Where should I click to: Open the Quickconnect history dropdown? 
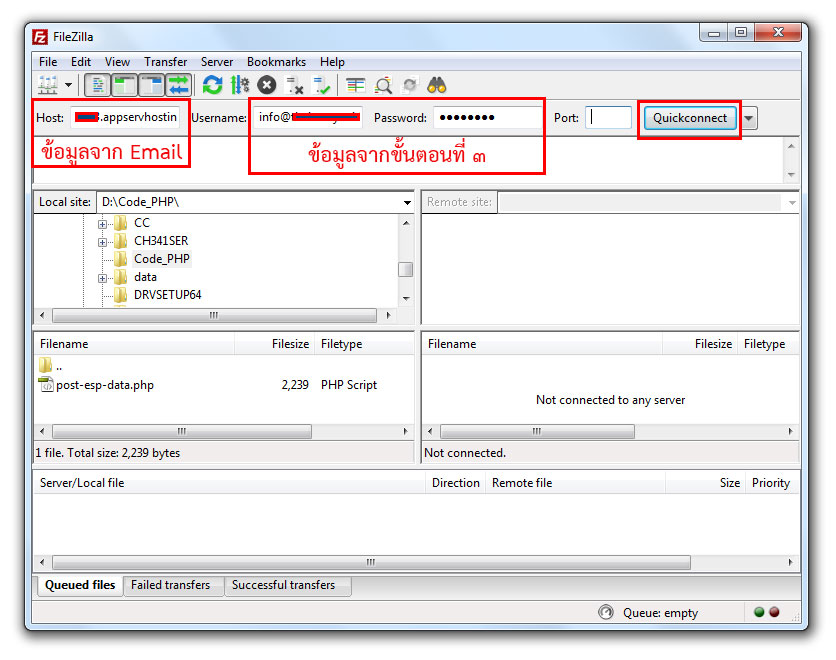[x=749, y=118]
